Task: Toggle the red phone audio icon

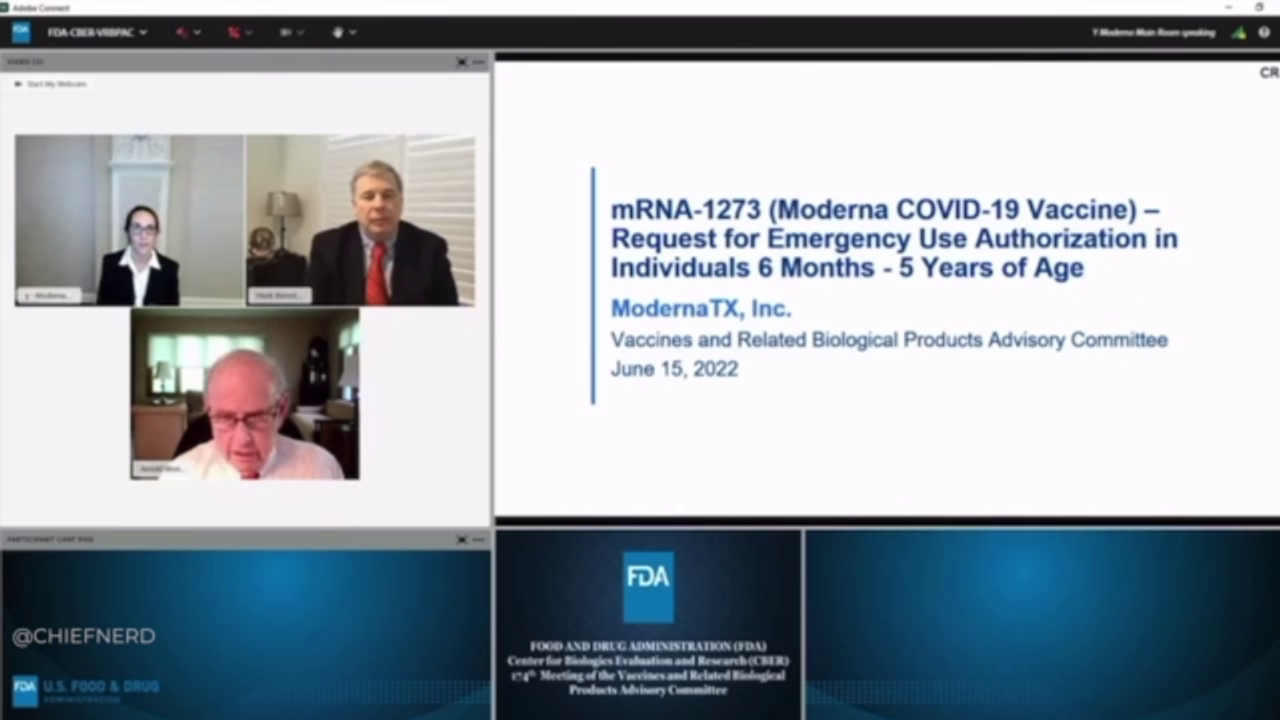Action: (233, 32)
